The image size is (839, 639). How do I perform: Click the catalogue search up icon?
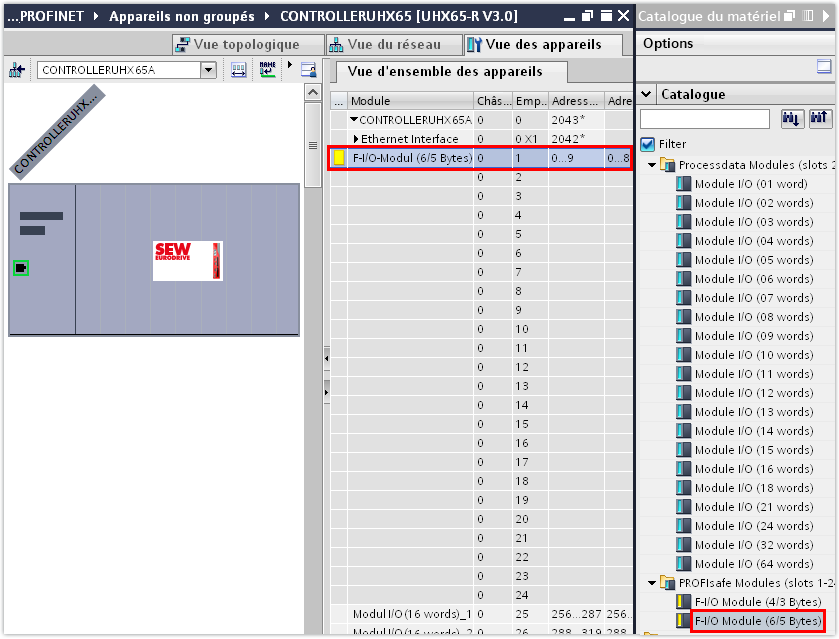coord(819,119)
